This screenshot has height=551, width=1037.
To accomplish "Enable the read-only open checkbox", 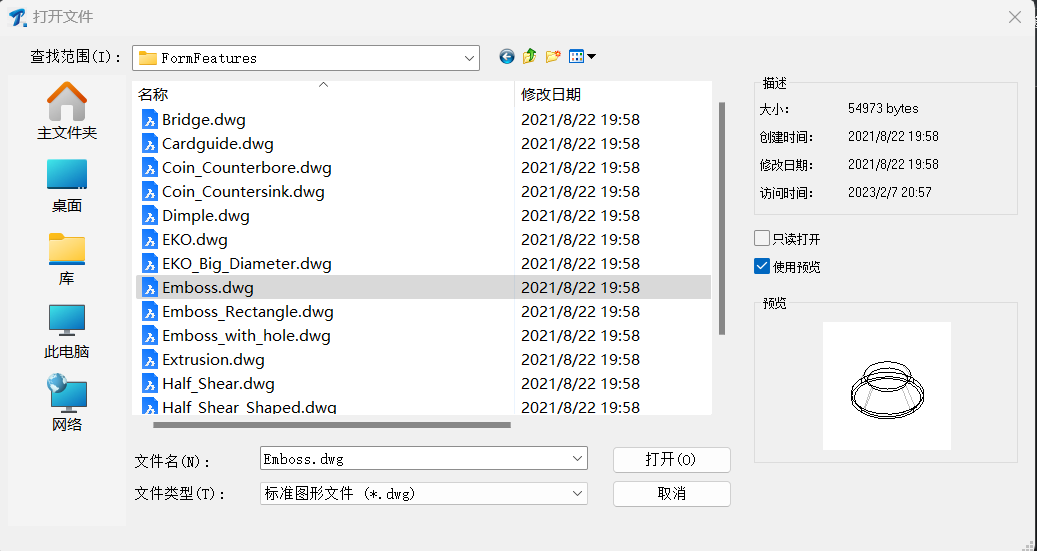I will (762, 239).
